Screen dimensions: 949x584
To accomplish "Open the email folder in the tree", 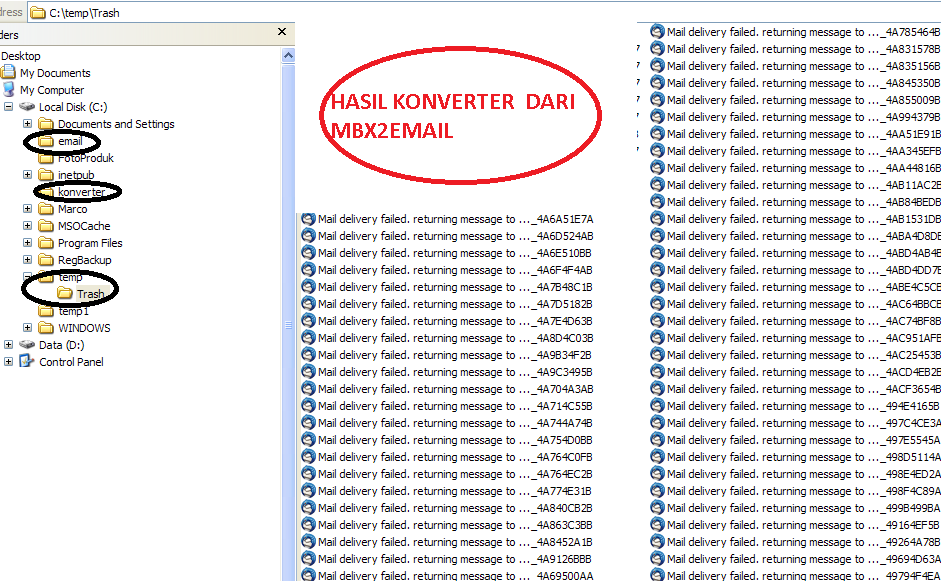I will pos(68,141).
